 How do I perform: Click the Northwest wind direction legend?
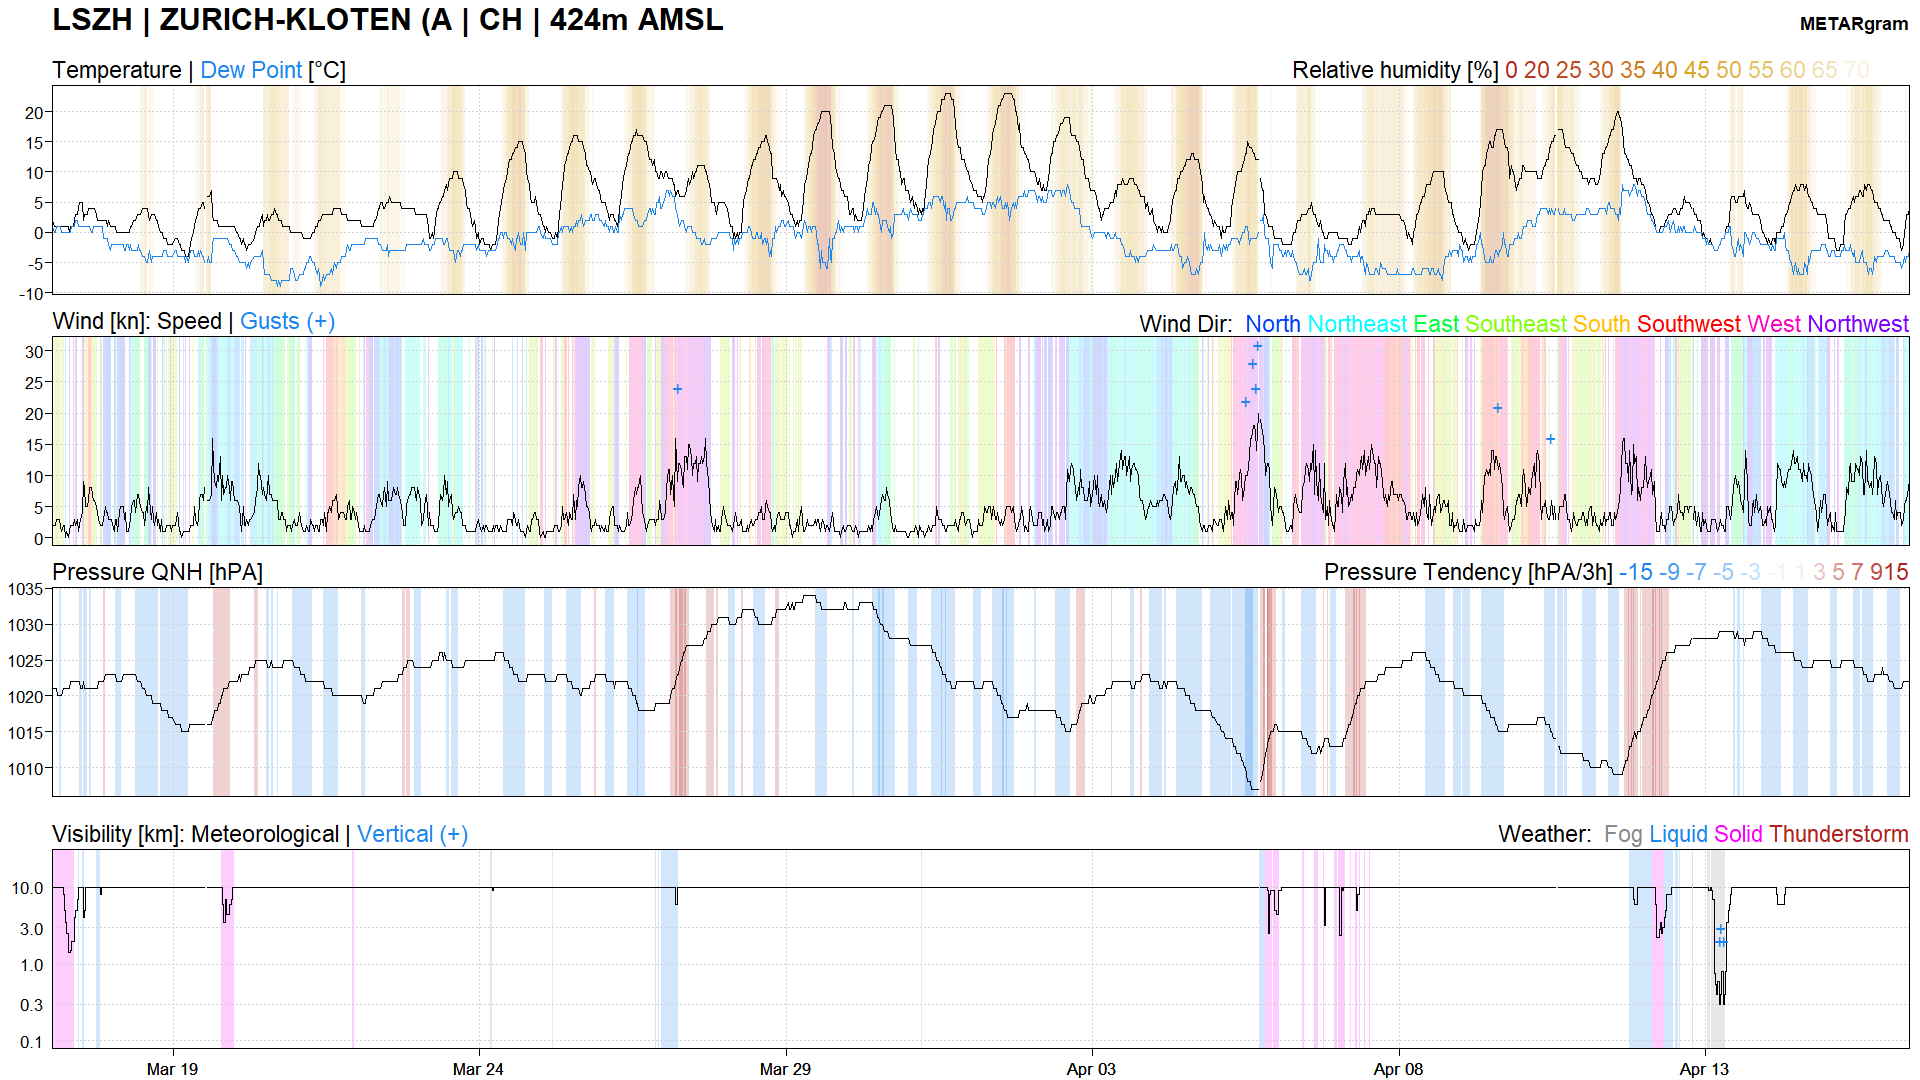[x=1857, y=324]
